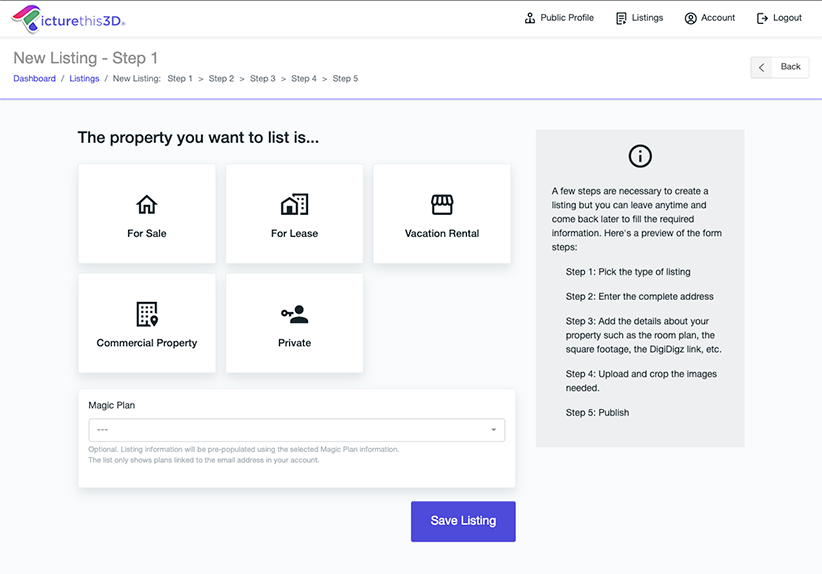The image size is (822, 574).
Task: Click the For Sale house icon
Action: [147, 205]
